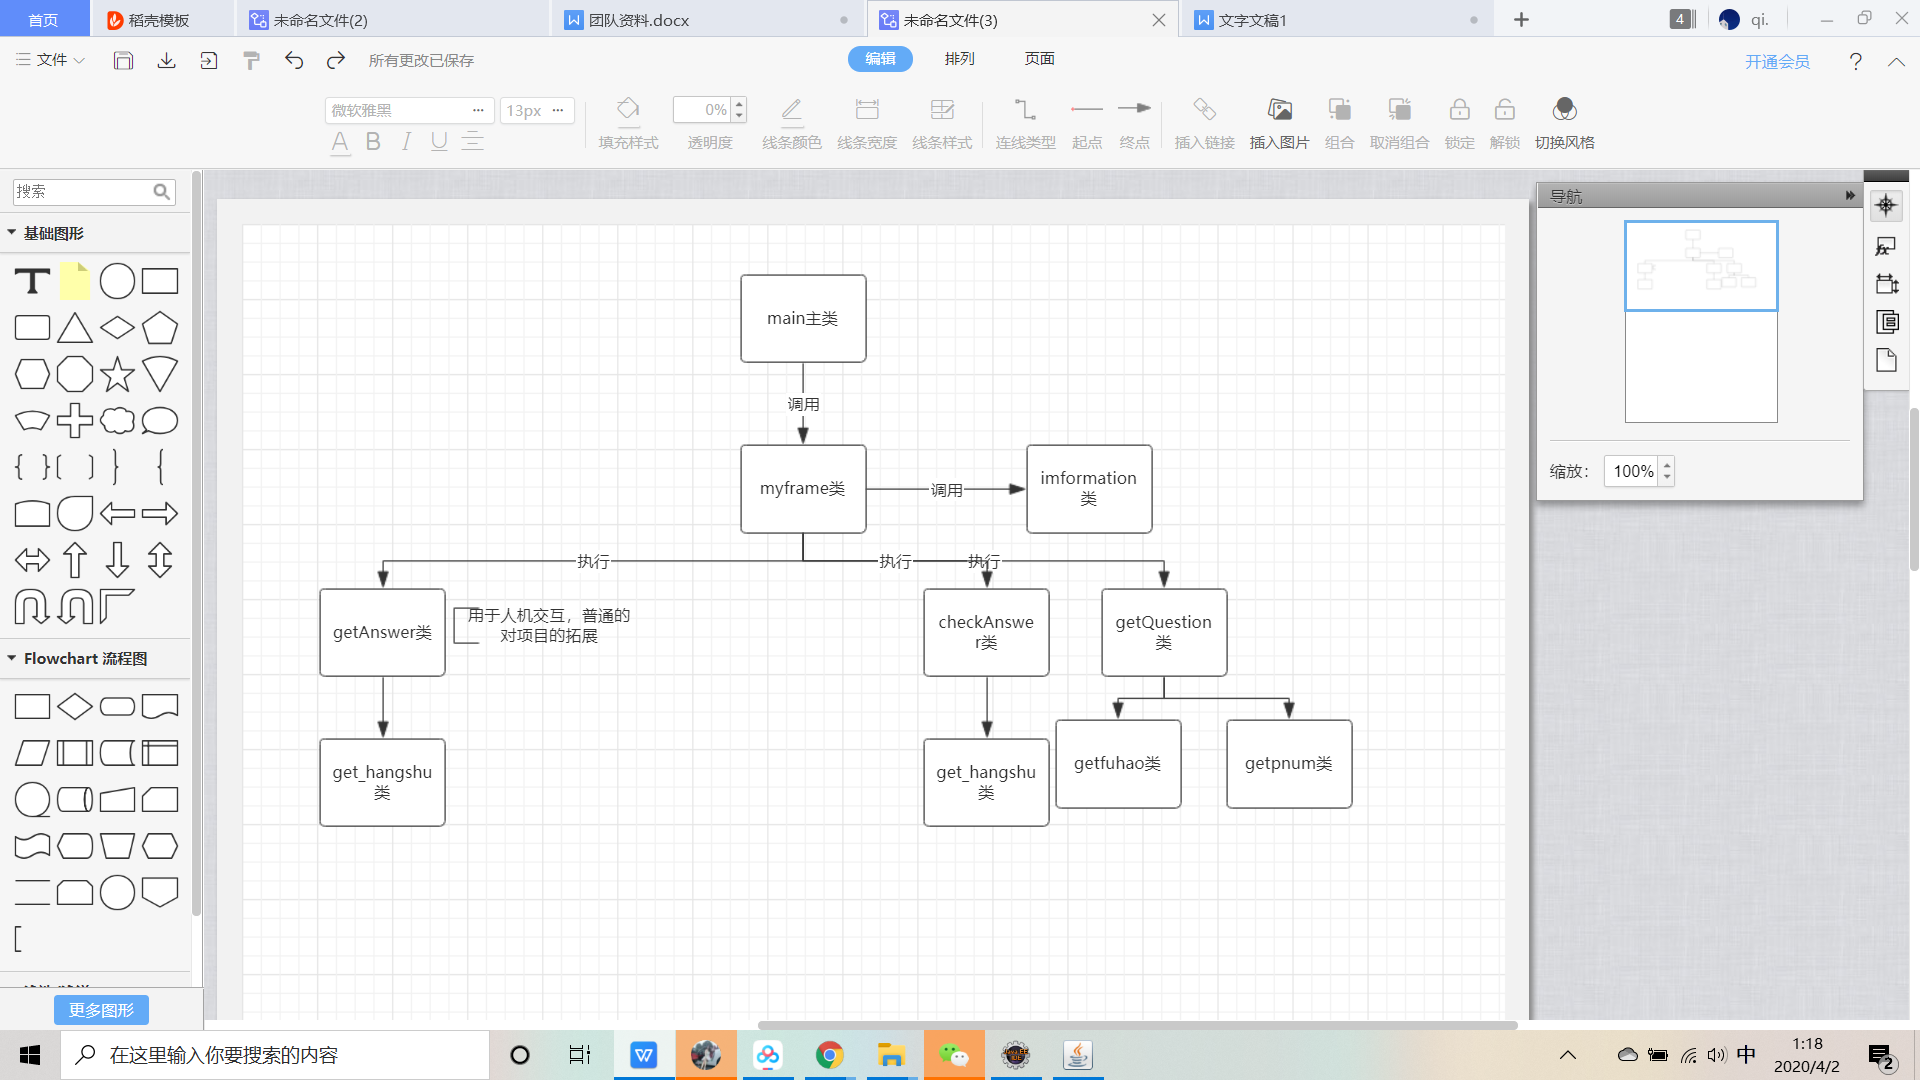This screenshot has height=1080, width=1920.
Task: Switch to the 团队资料.docx tab
Action: click(638, 20)
